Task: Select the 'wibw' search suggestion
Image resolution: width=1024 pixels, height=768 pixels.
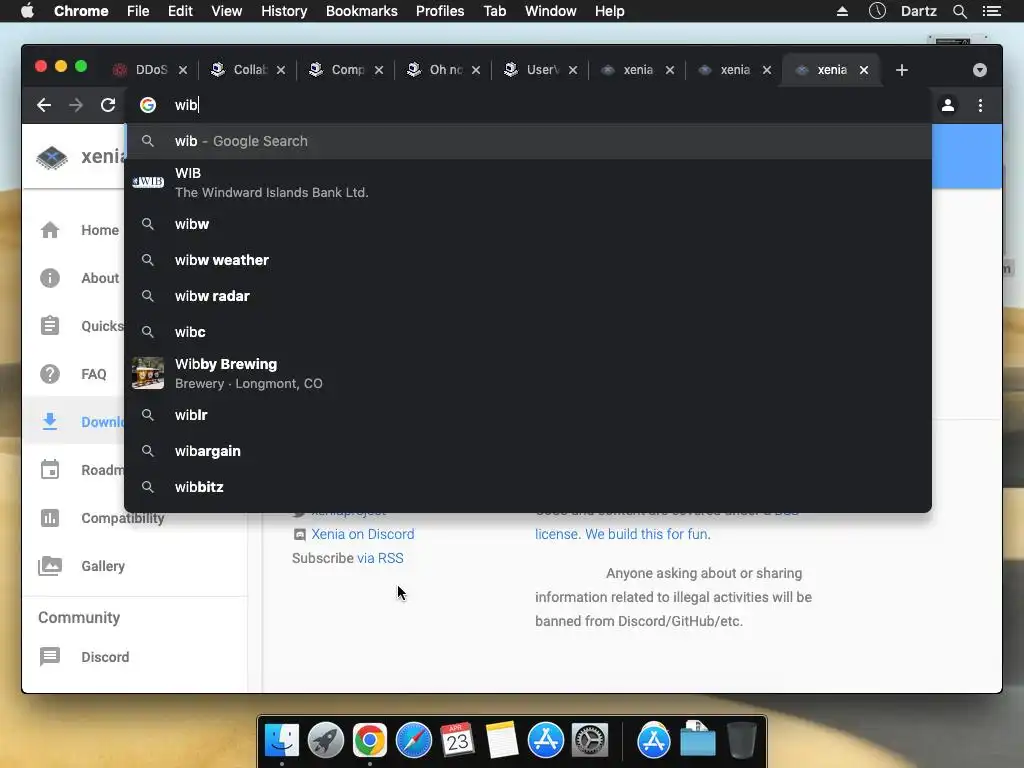Action: [x=528, y=224]
